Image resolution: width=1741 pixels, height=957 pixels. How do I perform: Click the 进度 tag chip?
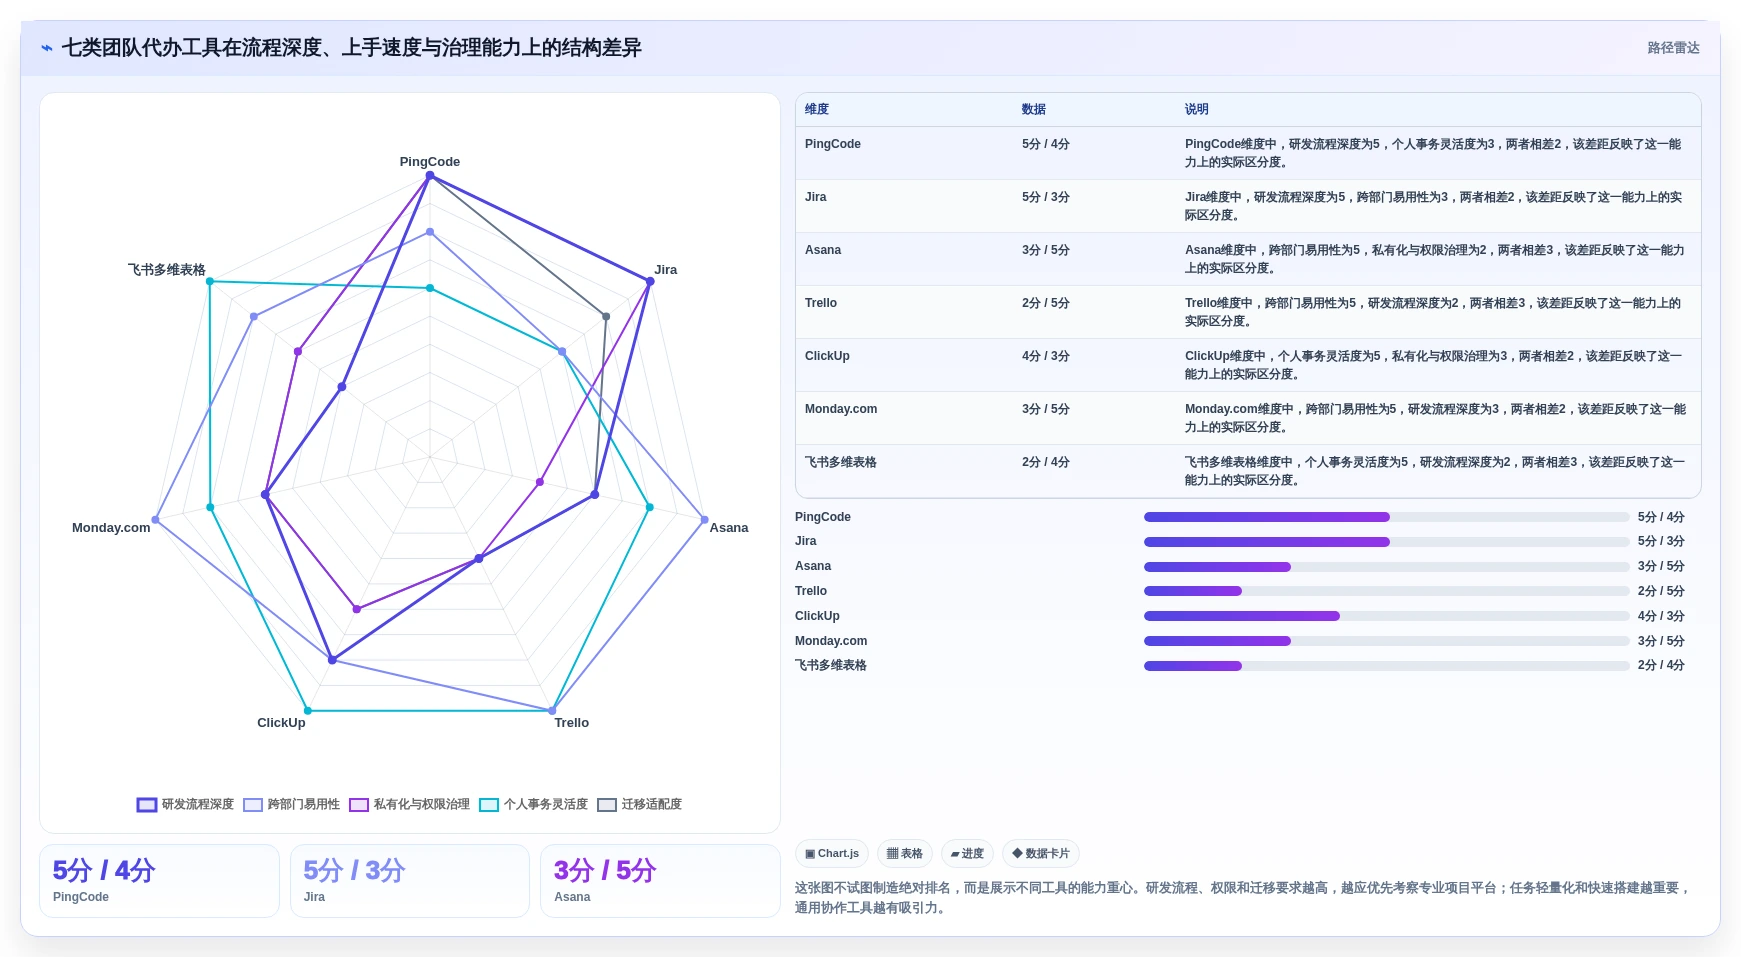(967, 853)
